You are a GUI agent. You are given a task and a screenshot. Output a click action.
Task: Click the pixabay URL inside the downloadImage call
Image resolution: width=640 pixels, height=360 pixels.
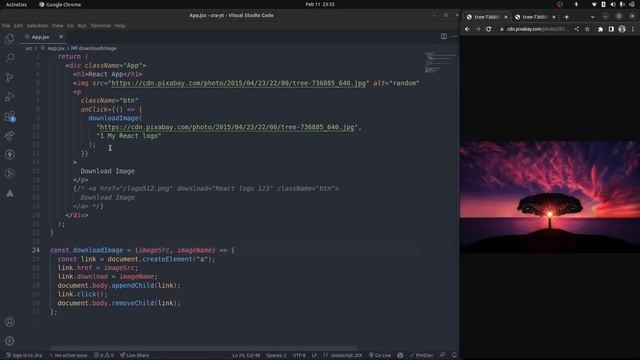[x=227, y=127]
